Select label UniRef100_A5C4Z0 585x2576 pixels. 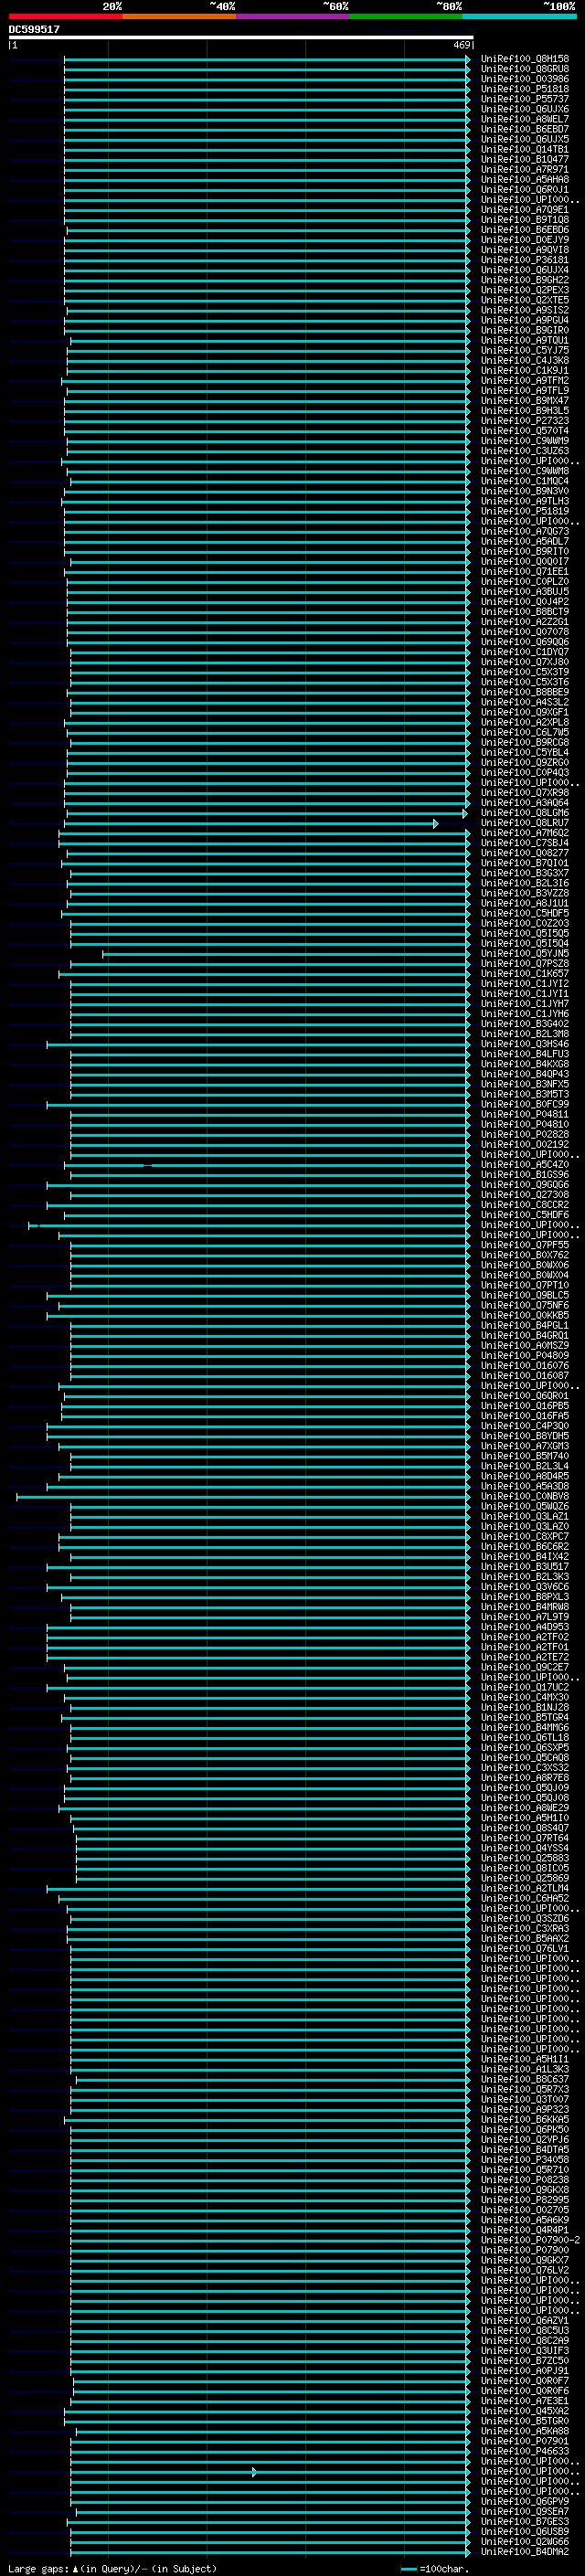524,1165
